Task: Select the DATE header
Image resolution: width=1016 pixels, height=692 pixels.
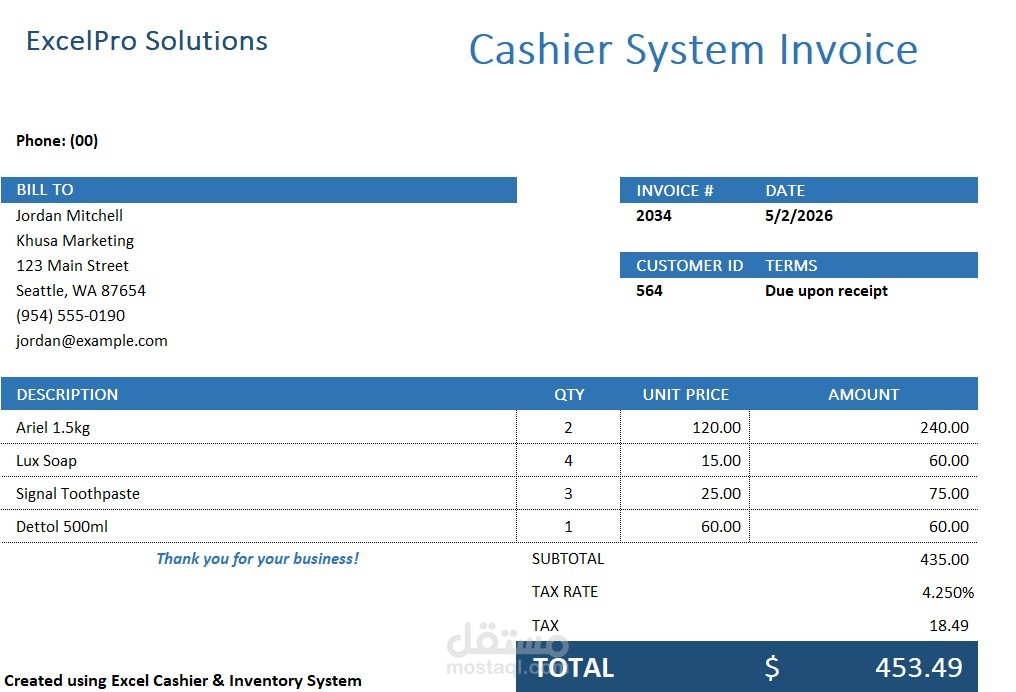Action: coord(785,190)
